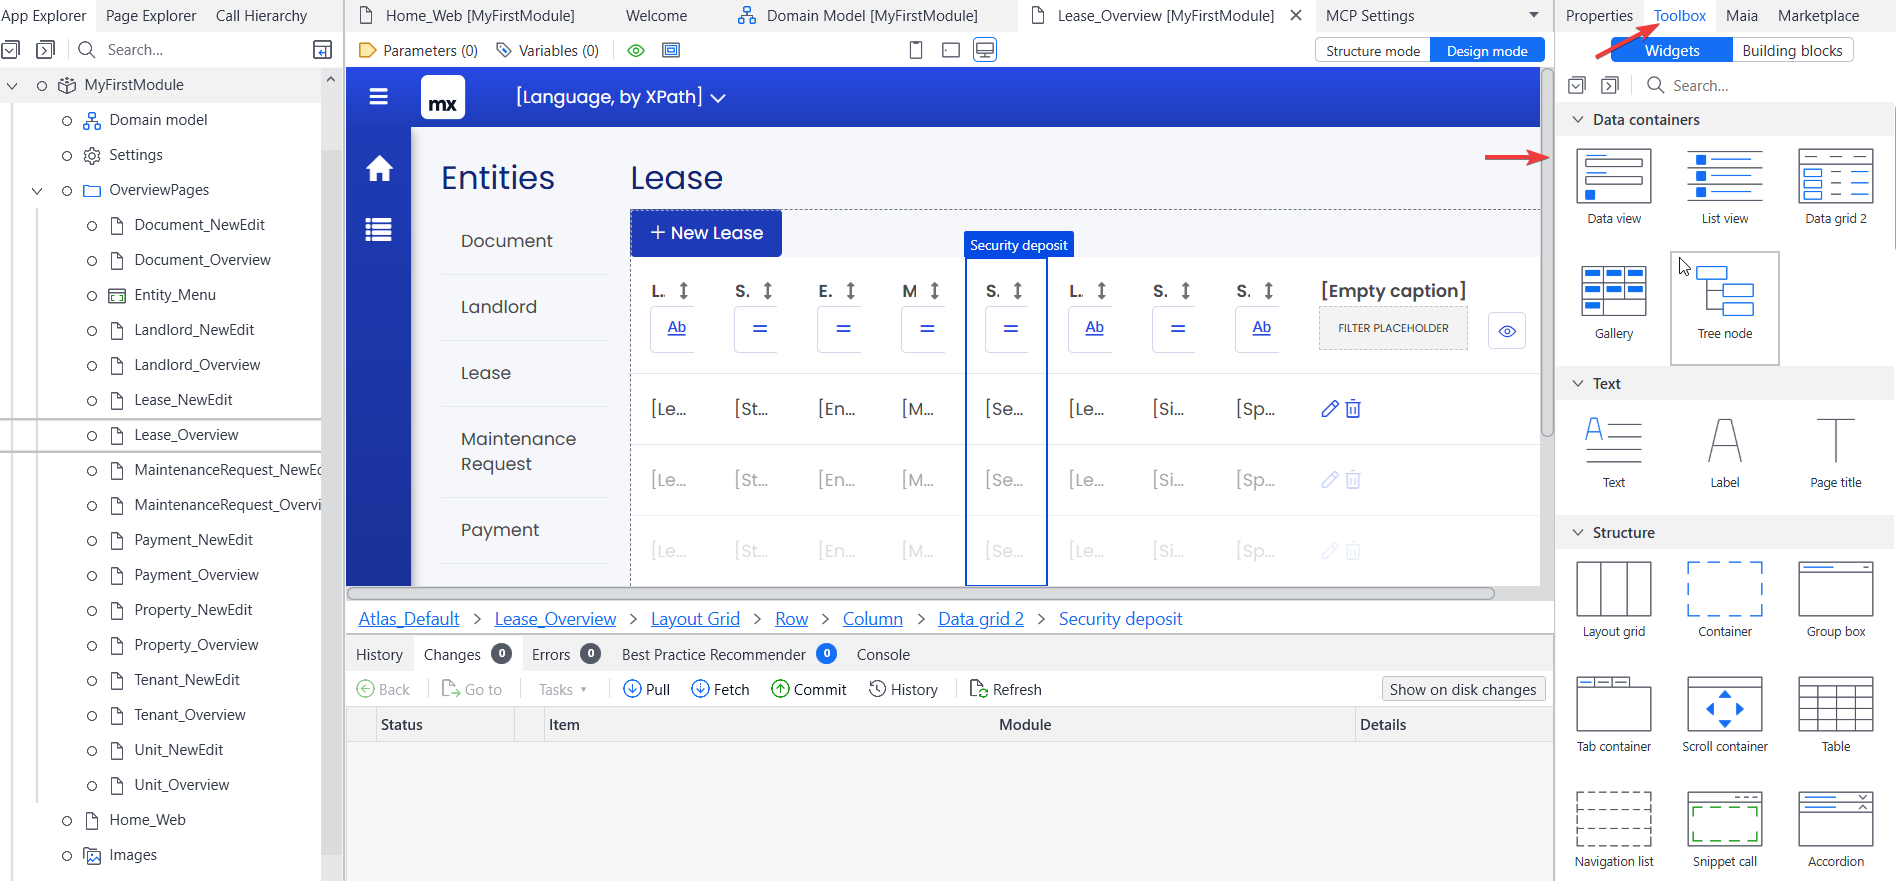Choose the Container widget

1724,600
